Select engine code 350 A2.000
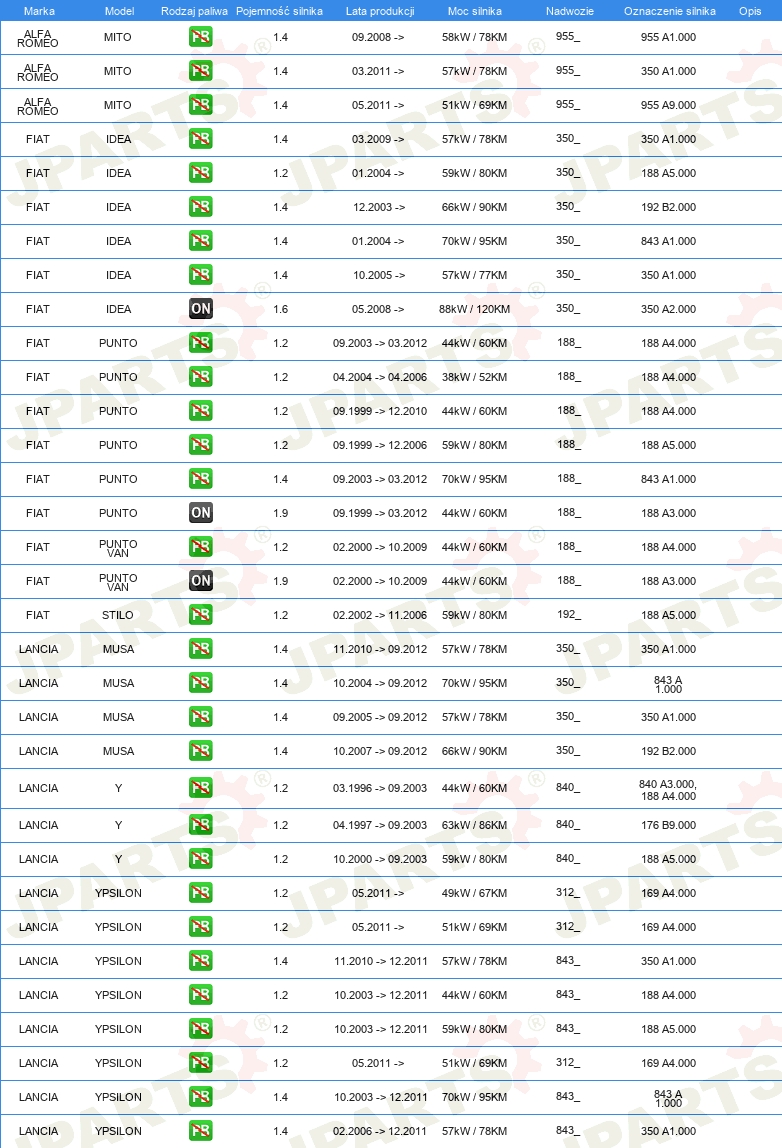Screen dimensions: 782x1148 (x=669, y=309)
